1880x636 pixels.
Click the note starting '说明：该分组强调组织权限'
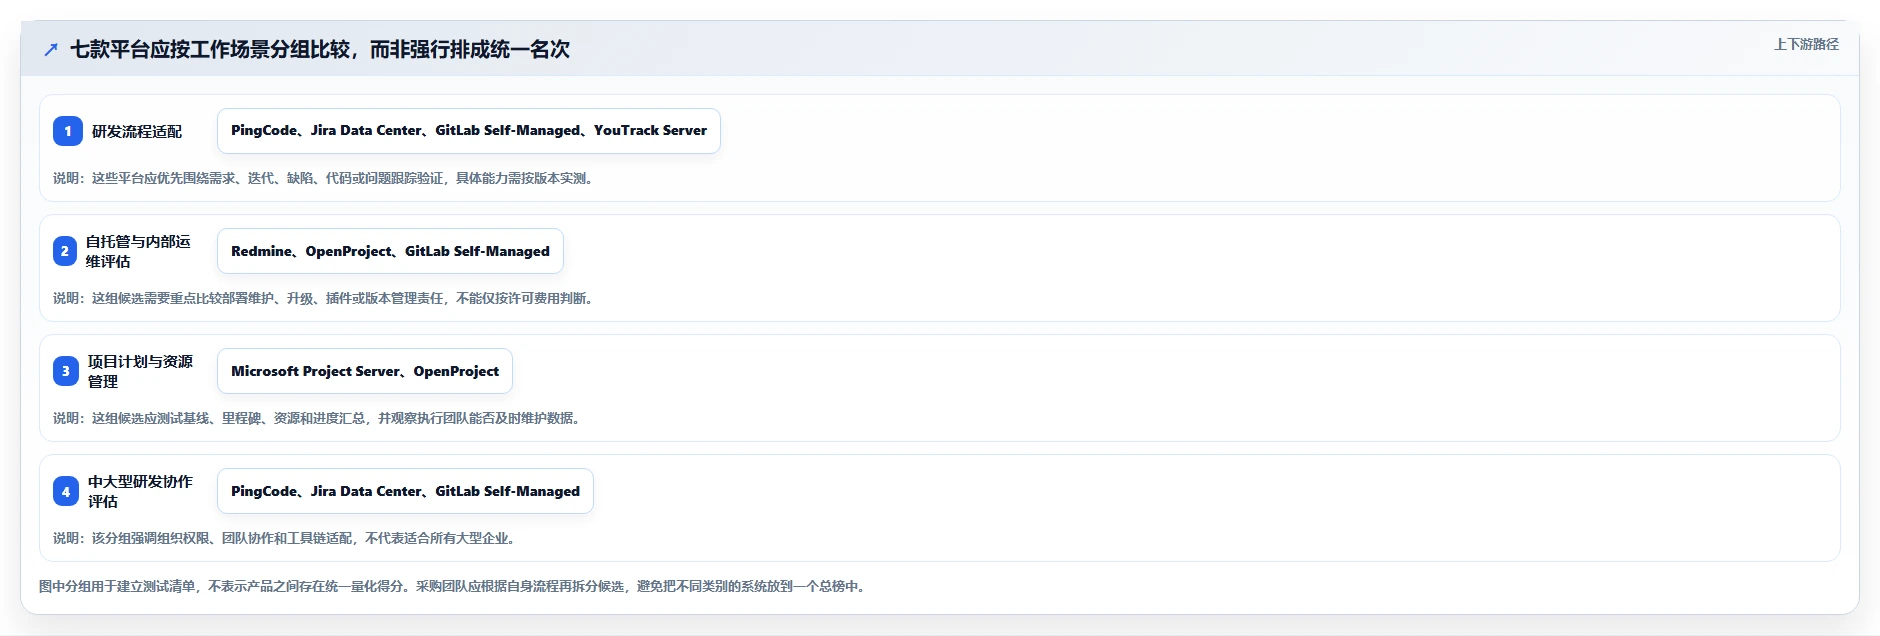click(286, 538)
